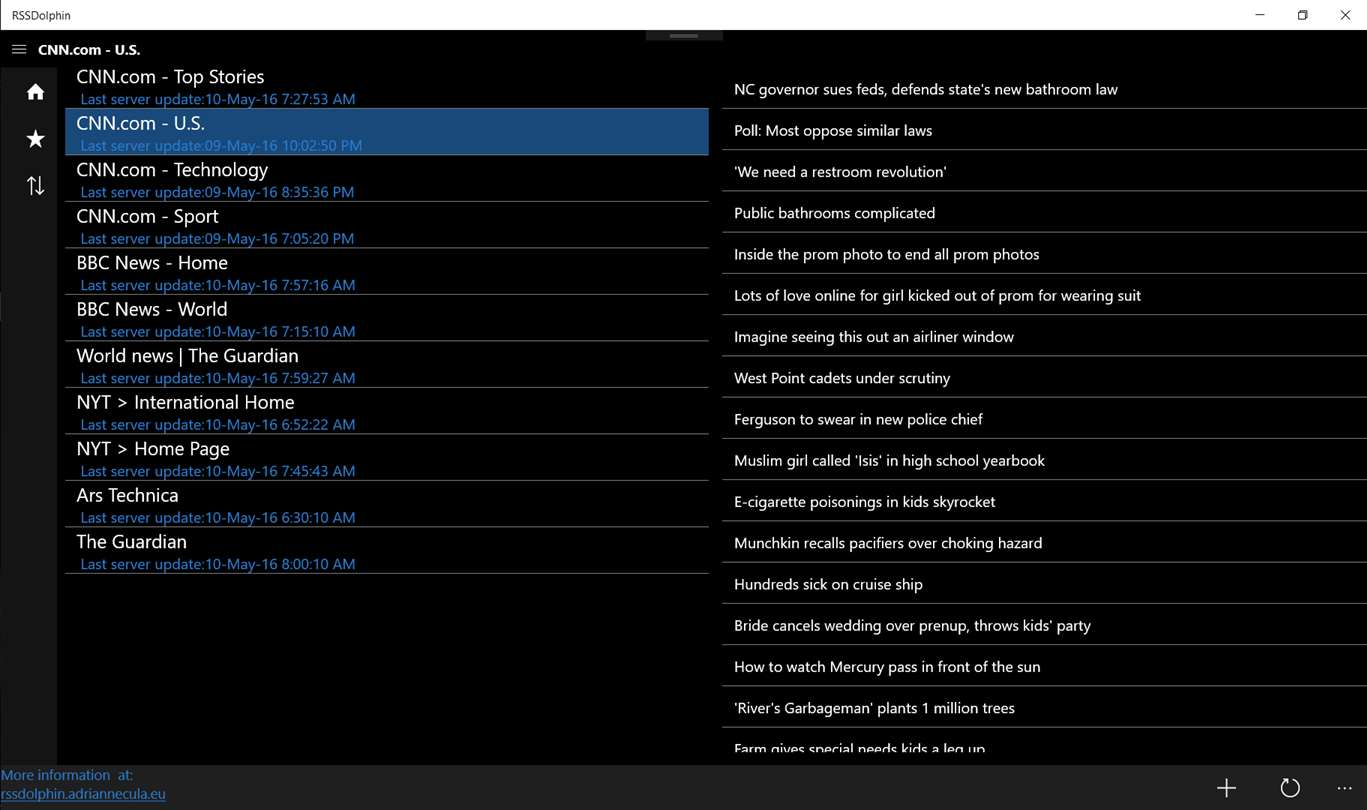Open 'Lots of love online for girl' article
This screenshot has height=810, width=1367.
pos(1044,295)
